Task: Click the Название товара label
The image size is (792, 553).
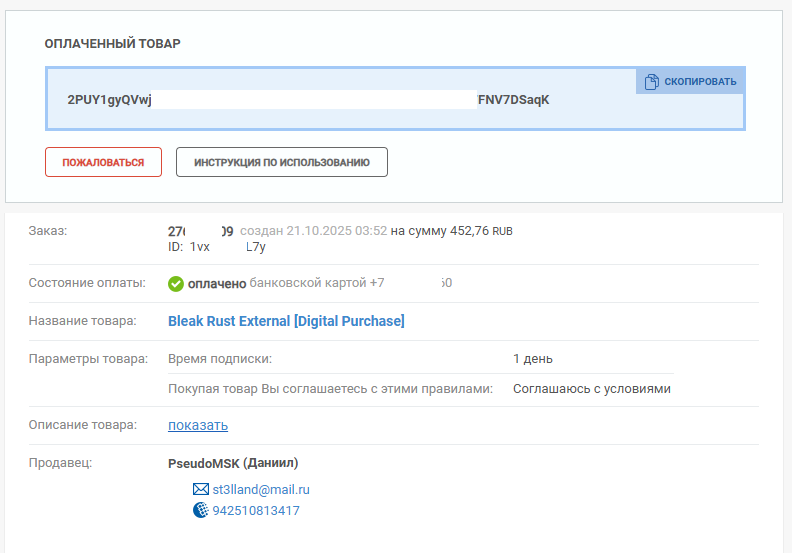Action: [82, 321]
